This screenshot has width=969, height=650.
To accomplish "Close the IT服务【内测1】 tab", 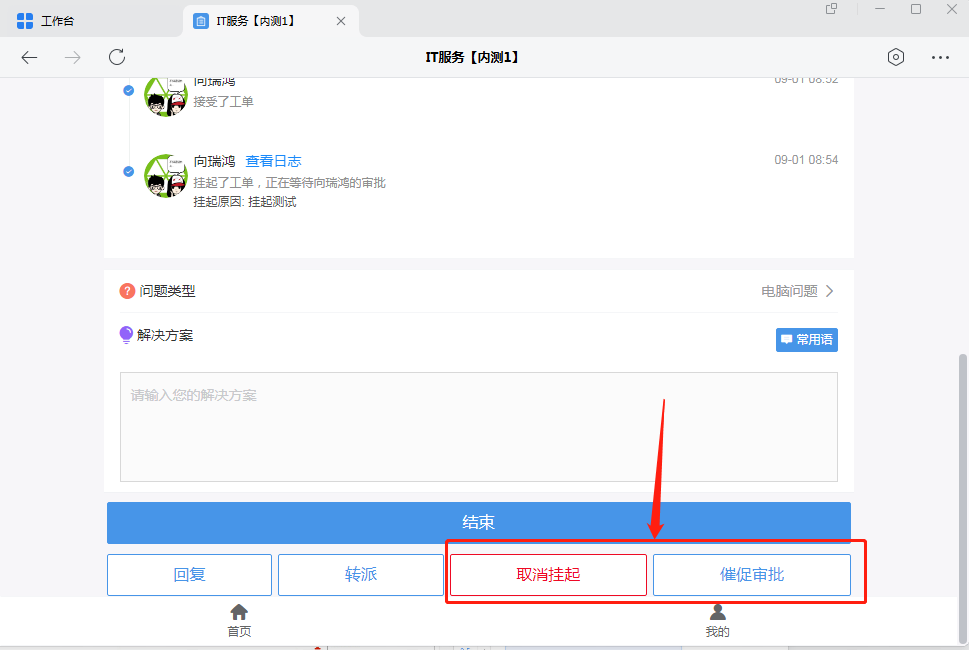I will [341, 21].
